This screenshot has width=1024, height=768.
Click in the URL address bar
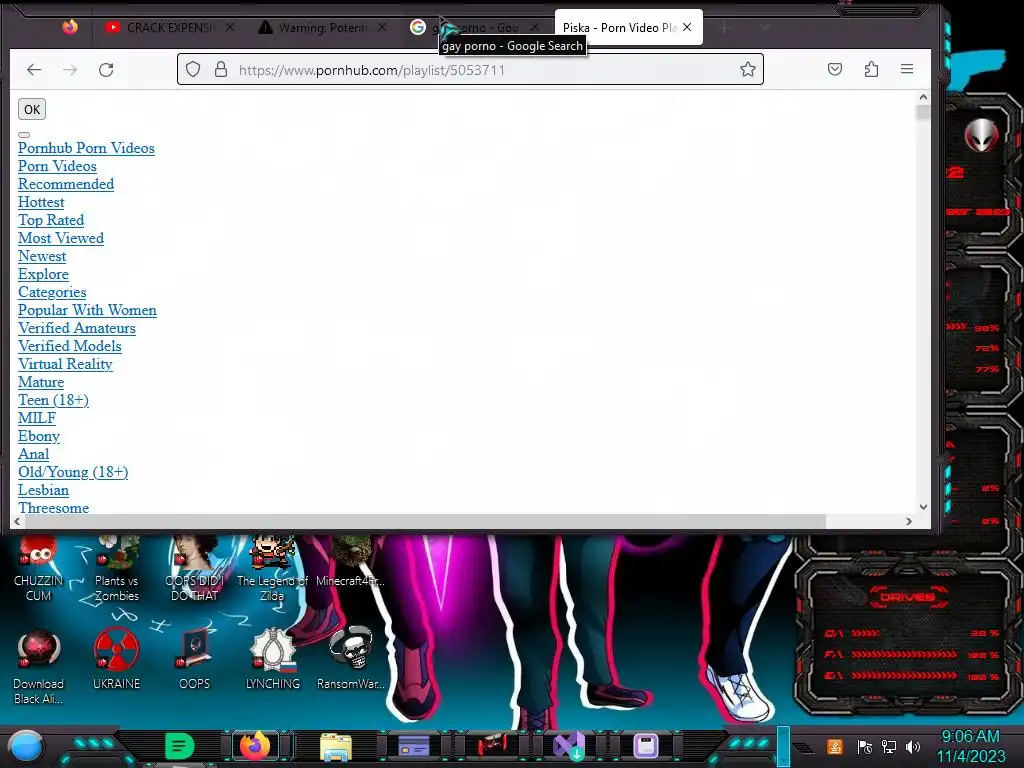click(470, 69)
